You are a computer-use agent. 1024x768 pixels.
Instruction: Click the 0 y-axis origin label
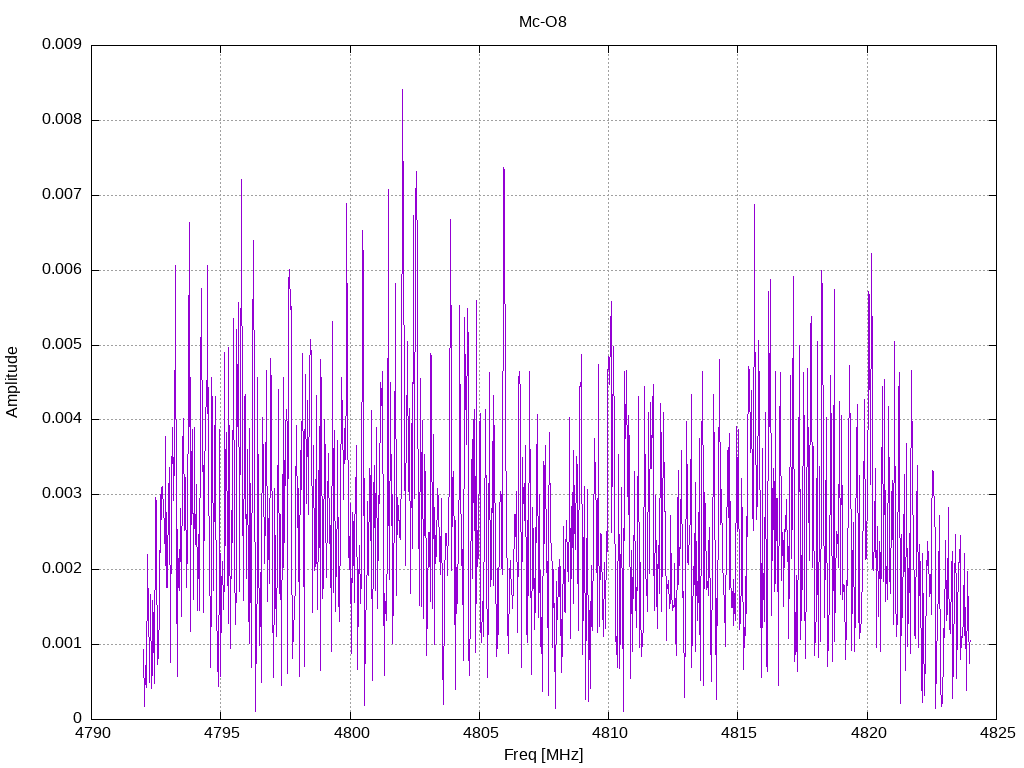coord(78,718)
